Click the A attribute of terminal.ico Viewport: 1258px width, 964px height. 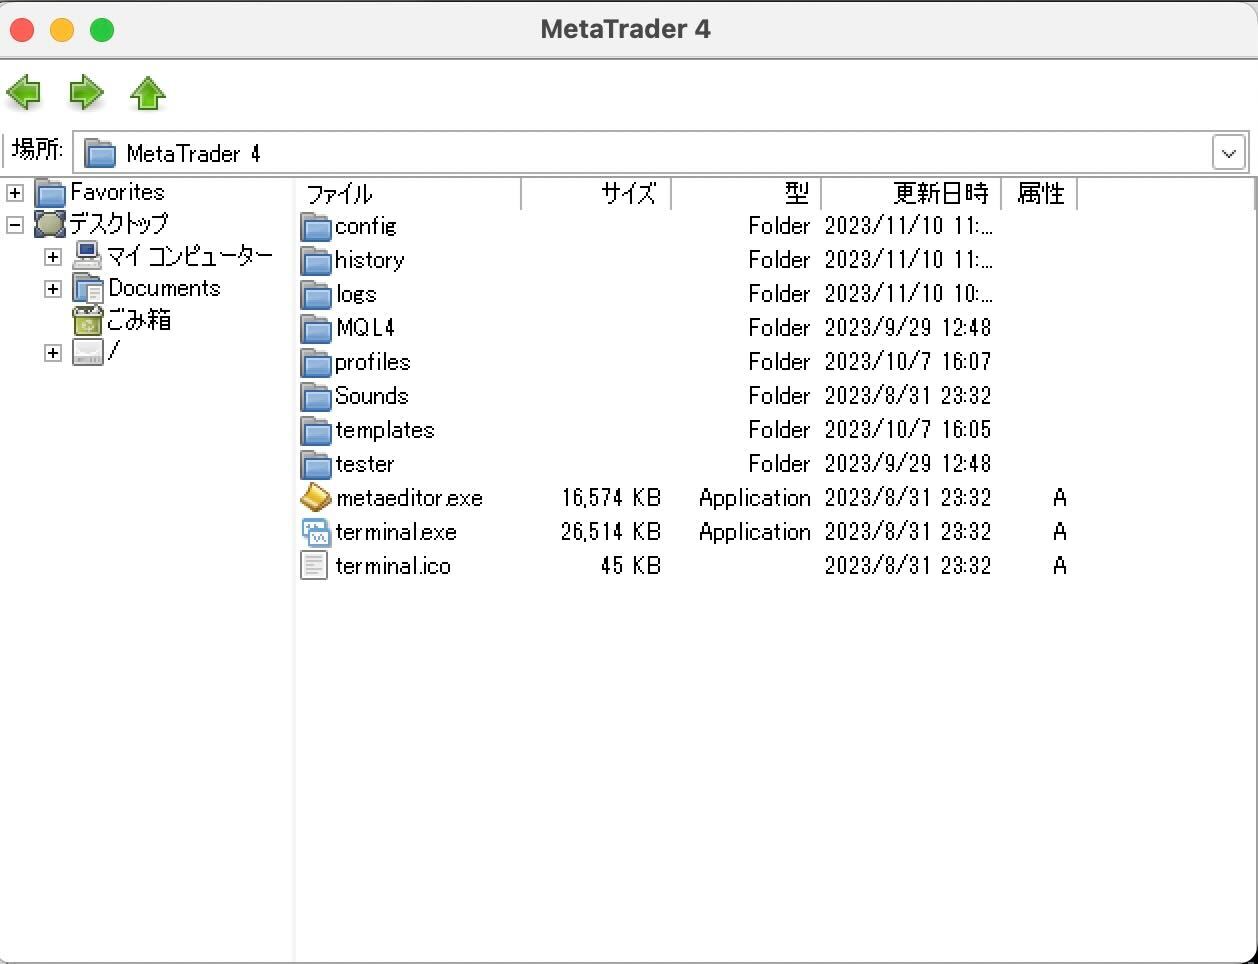click(1060, 566)
